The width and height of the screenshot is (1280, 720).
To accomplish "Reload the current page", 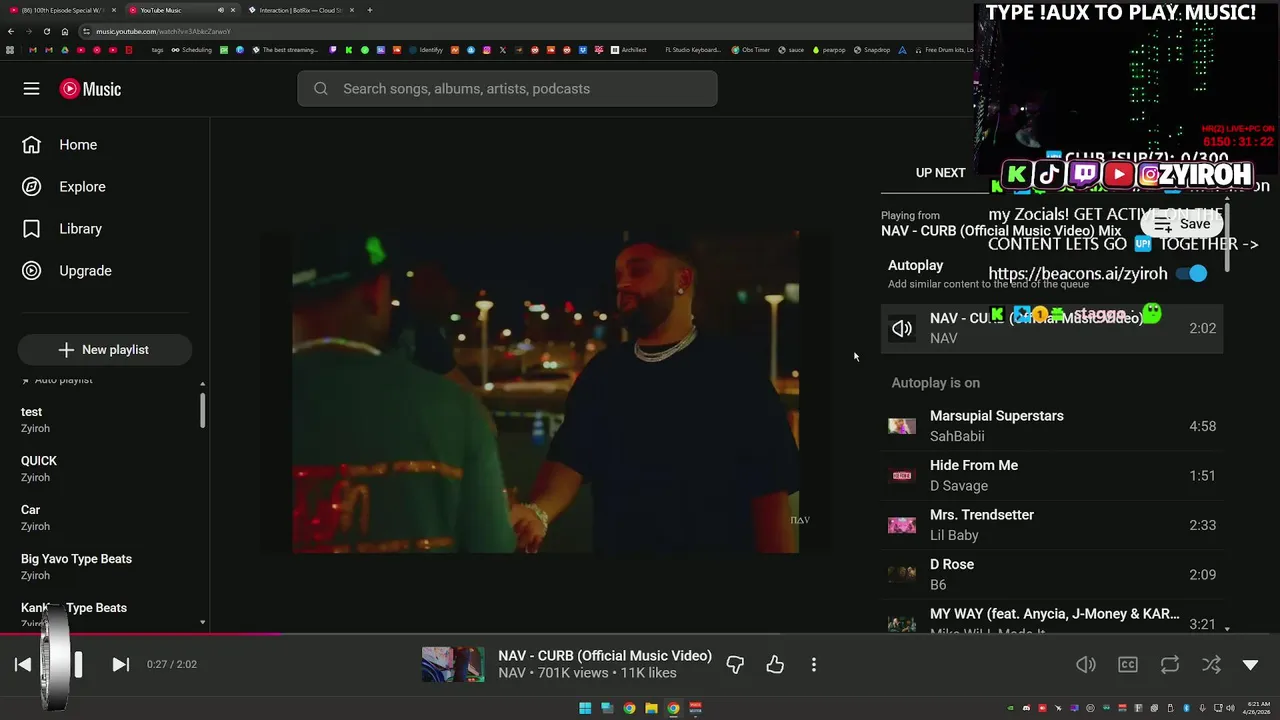I will point(46,31).
